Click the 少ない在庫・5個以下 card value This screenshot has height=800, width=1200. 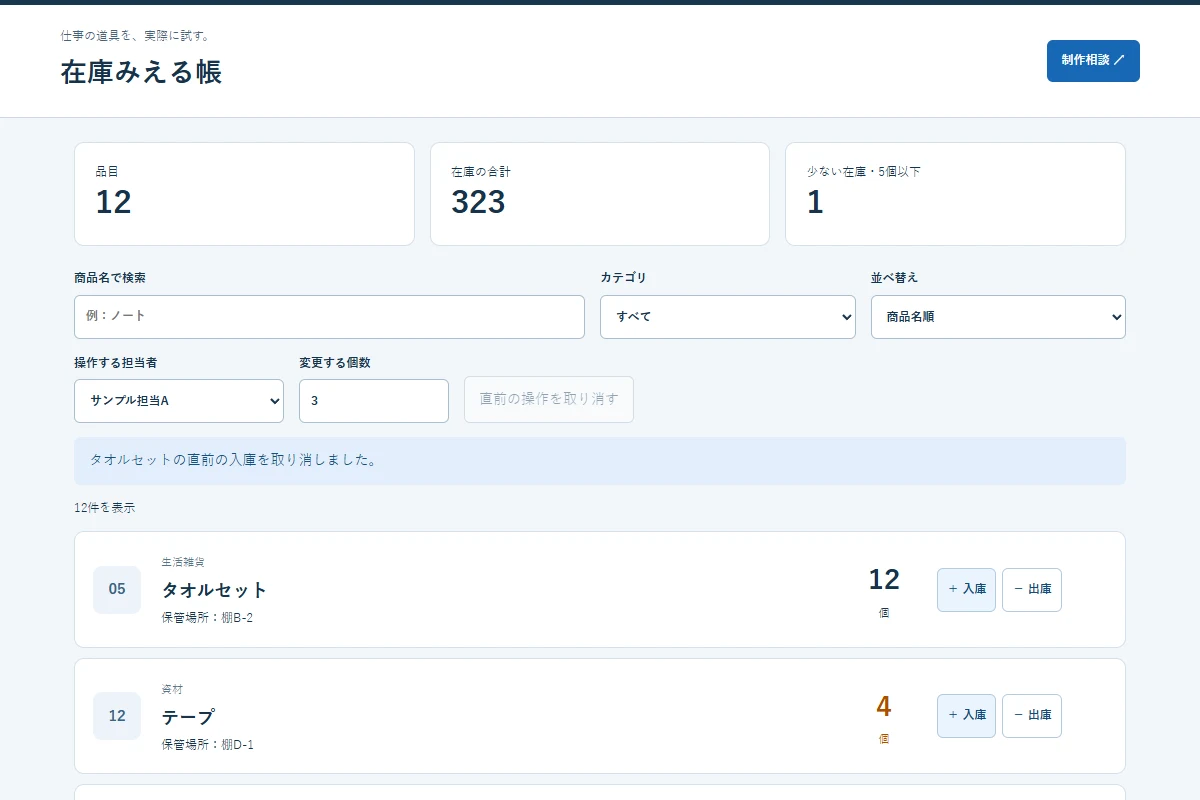(x=815, y=202)
